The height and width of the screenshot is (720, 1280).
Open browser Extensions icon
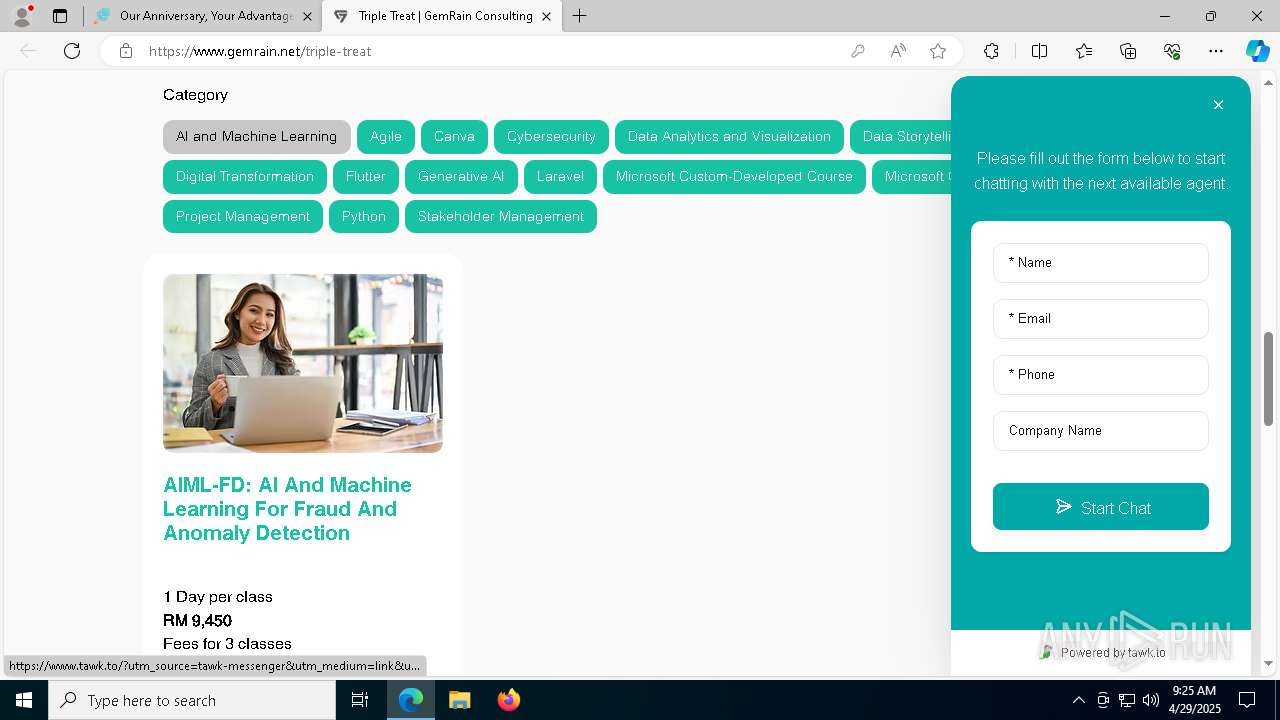[x=991, y=51]
